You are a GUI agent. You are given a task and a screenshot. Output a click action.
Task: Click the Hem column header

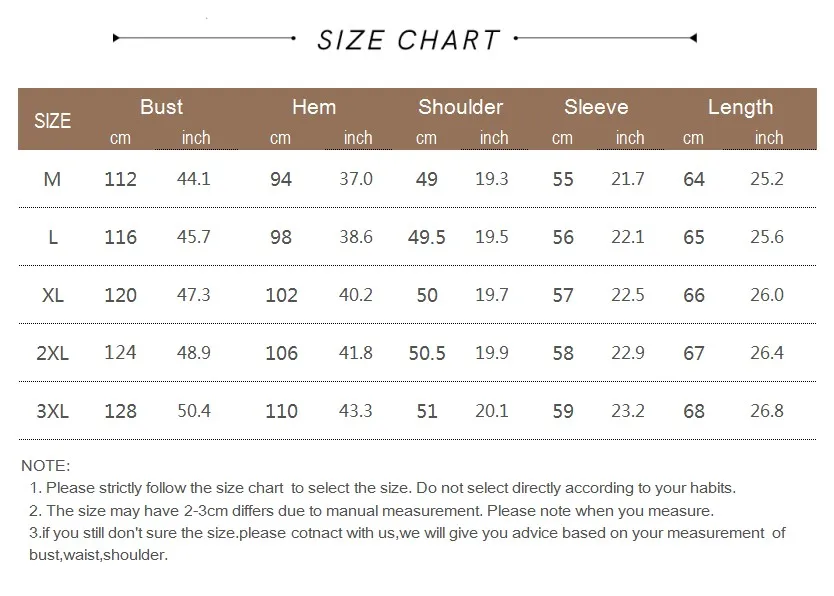pos(313,107)
